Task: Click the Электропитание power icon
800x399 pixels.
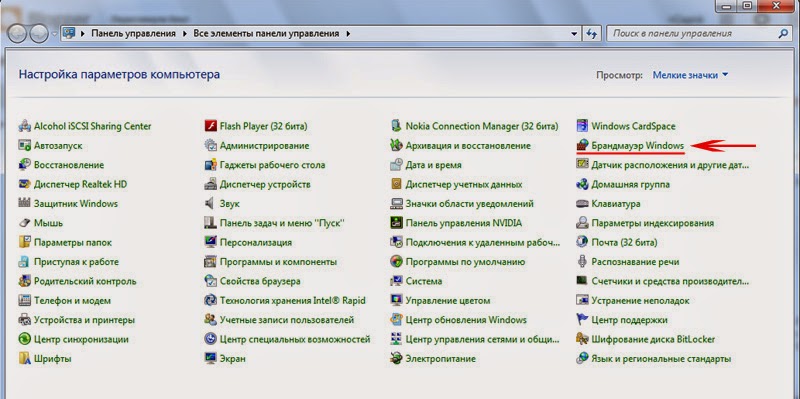Action: [396, 359]
